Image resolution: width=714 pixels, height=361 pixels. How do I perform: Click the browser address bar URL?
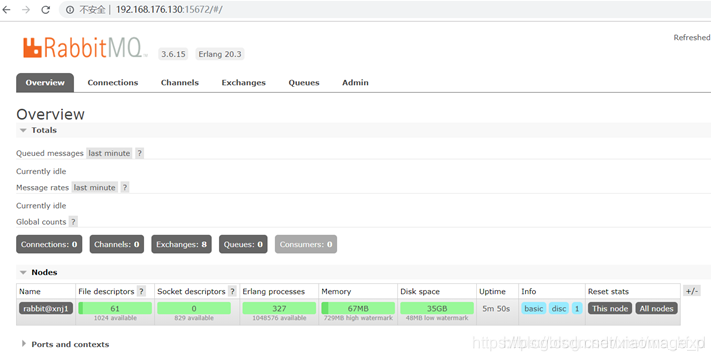point(169,10)
